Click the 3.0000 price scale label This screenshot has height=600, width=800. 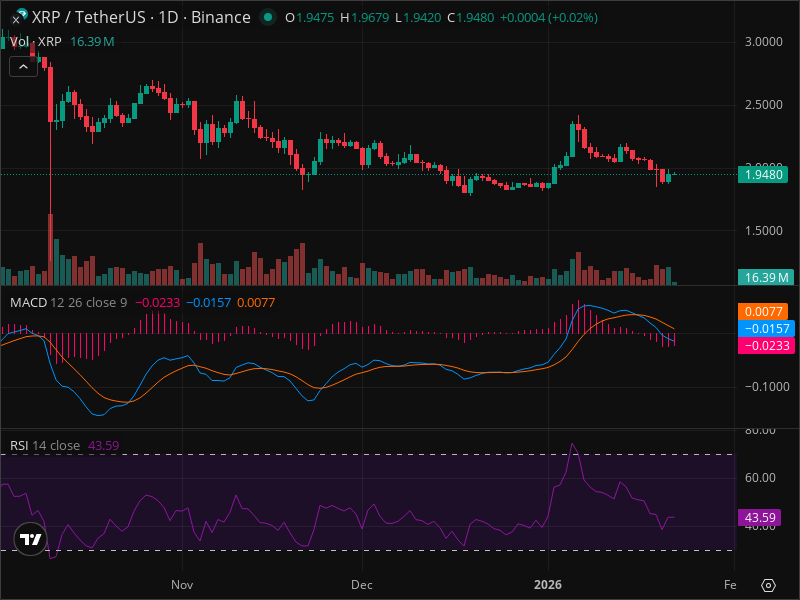(x=763, y=42)
